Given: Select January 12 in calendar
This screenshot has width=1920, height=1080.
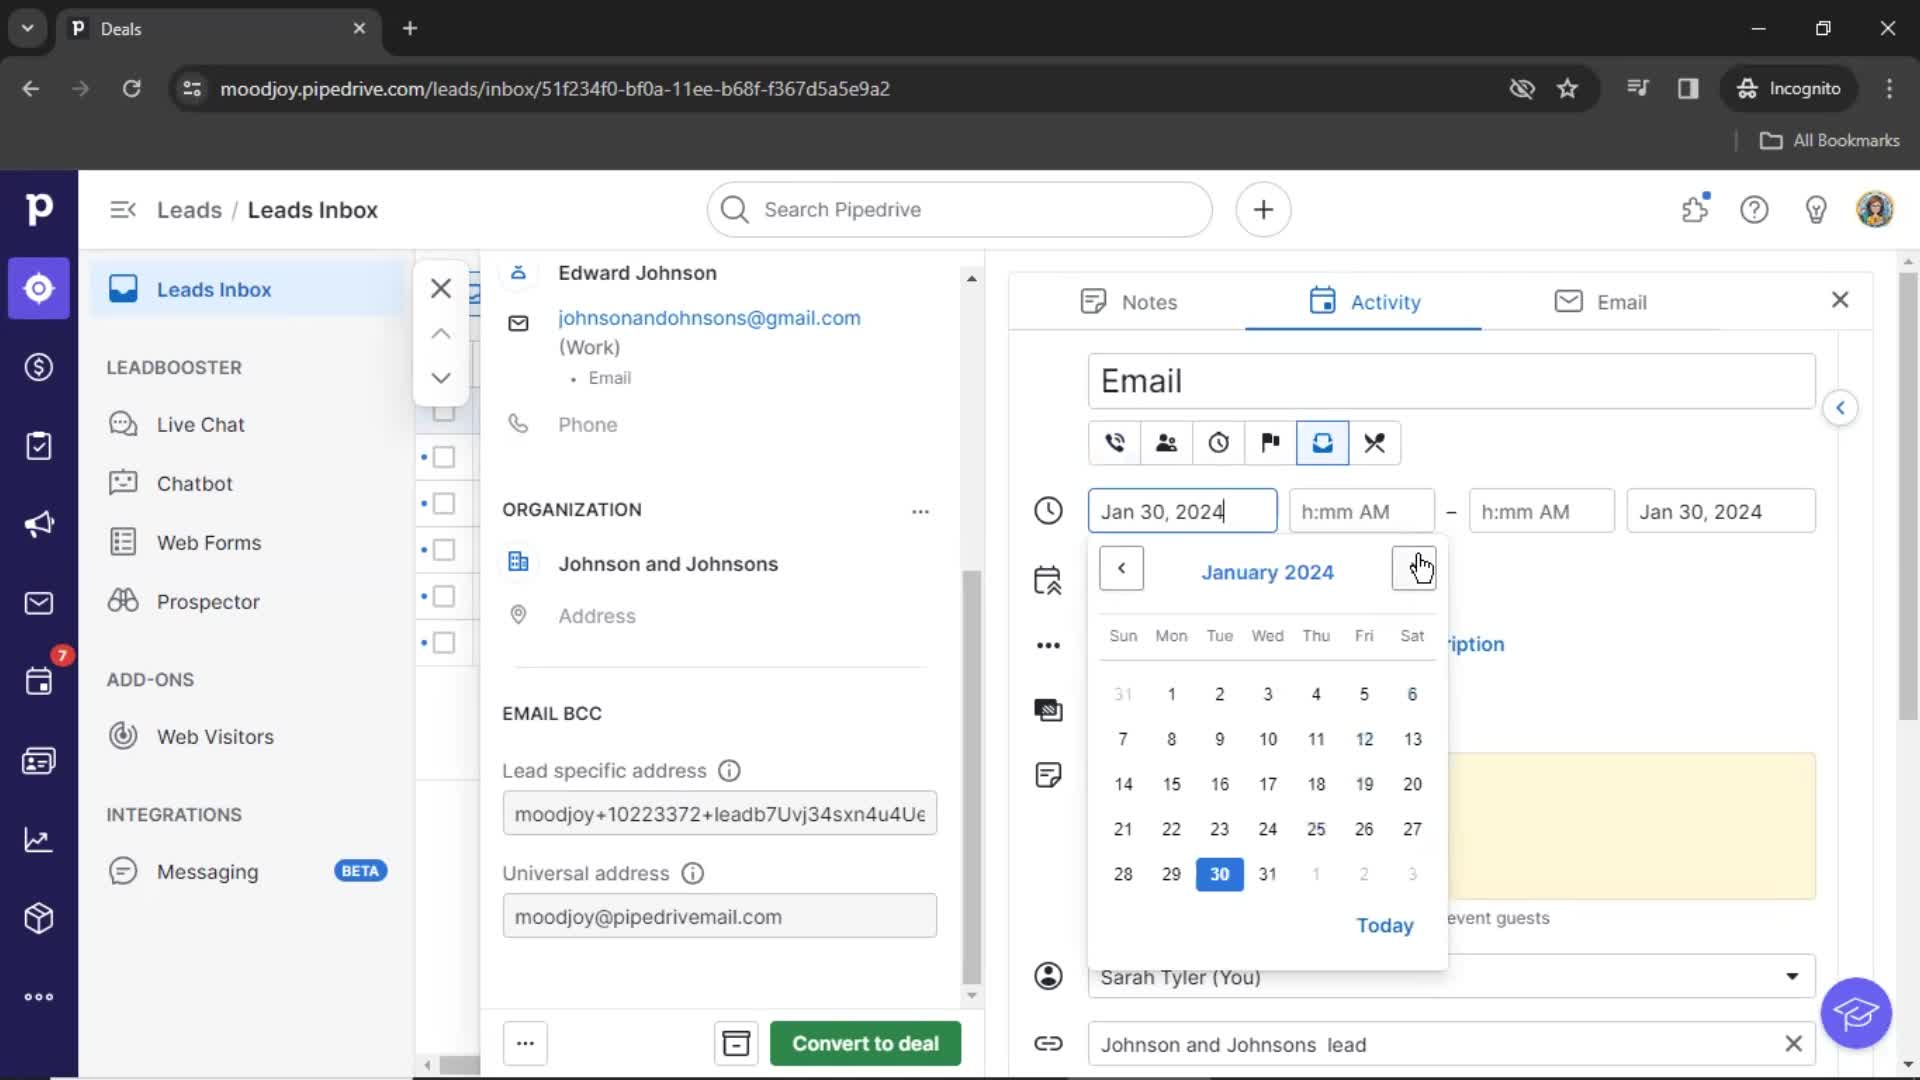Looking at the screenshot, I should [1364, 739].
